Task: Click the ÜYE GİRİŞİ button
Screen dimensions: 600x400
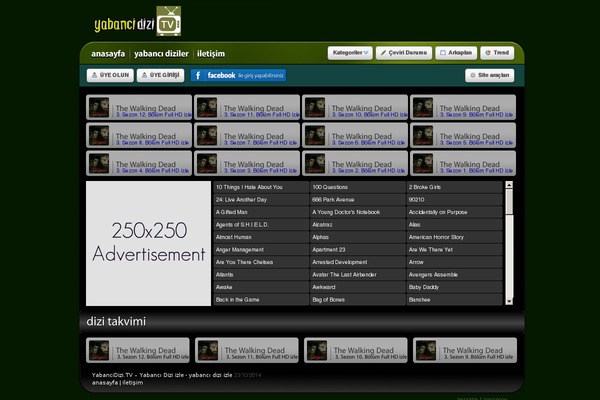Action: click(161, 75)
